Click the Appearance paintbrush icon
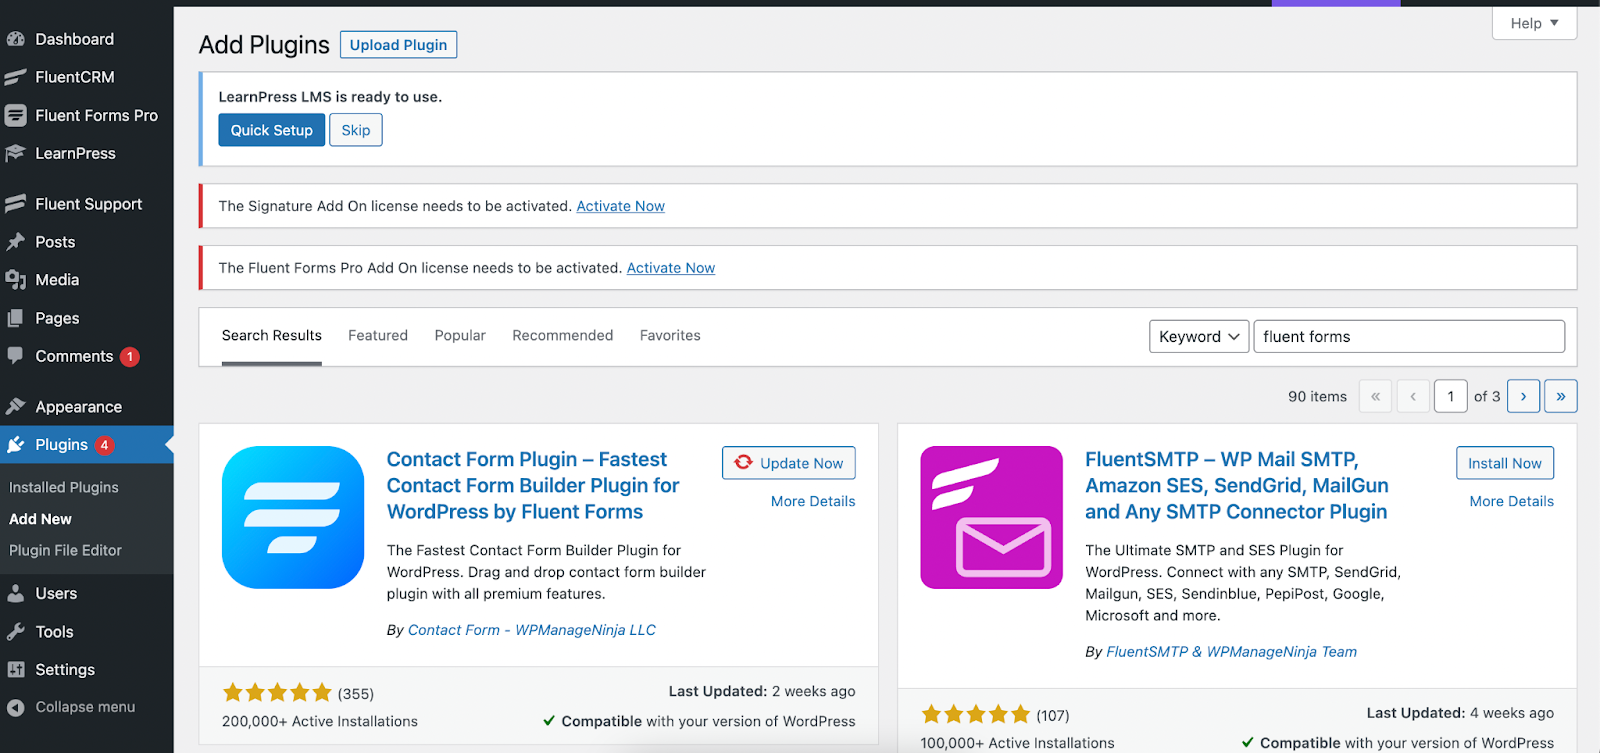The height and width of the screenshot is (753, 1600). tap(15, 406)
